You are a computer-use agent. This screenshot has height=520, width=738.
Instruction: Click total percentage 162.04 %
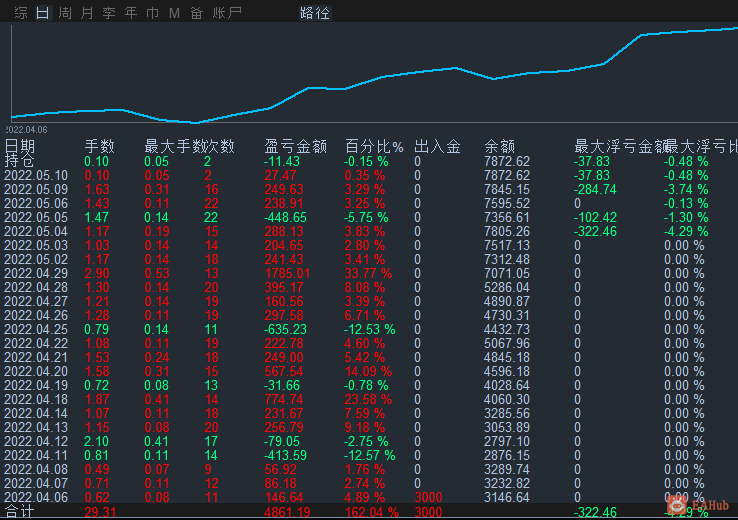point(372,512)
